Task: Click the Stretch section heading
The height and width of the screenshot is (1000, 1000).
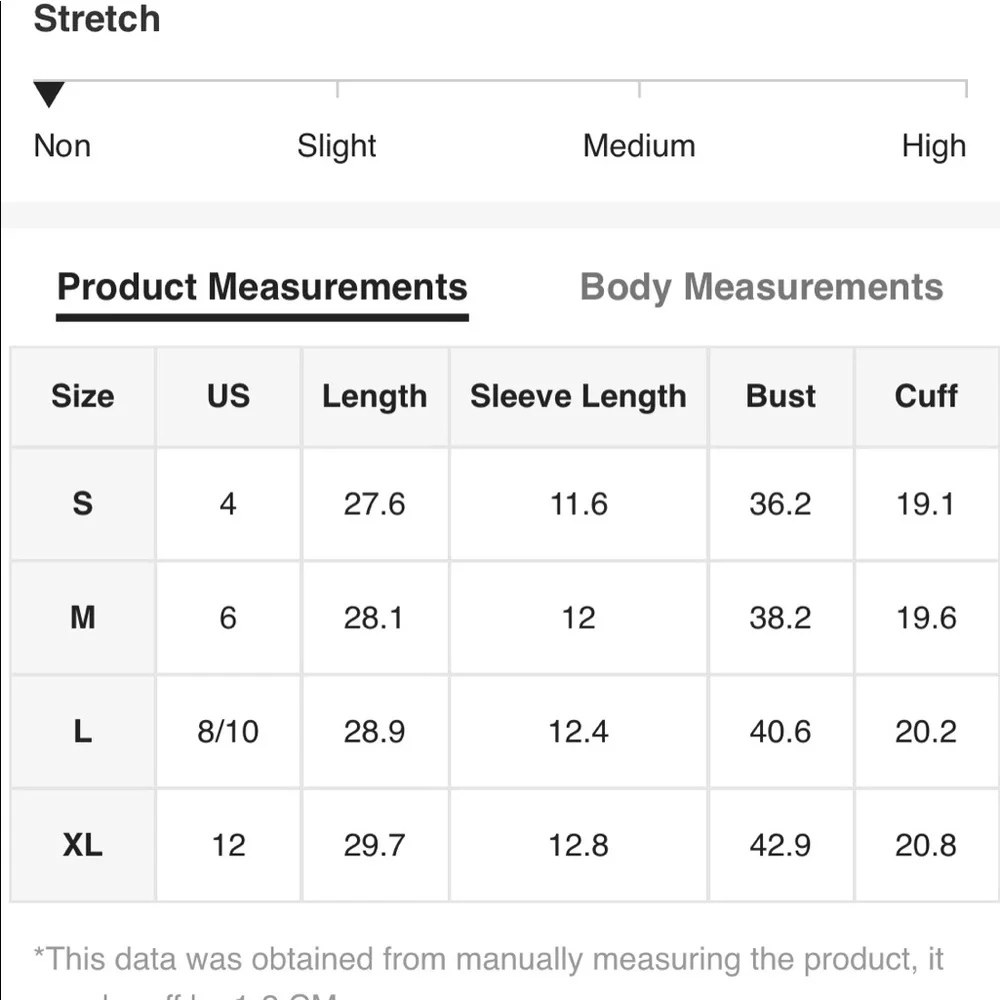Action: click(97, 19)
